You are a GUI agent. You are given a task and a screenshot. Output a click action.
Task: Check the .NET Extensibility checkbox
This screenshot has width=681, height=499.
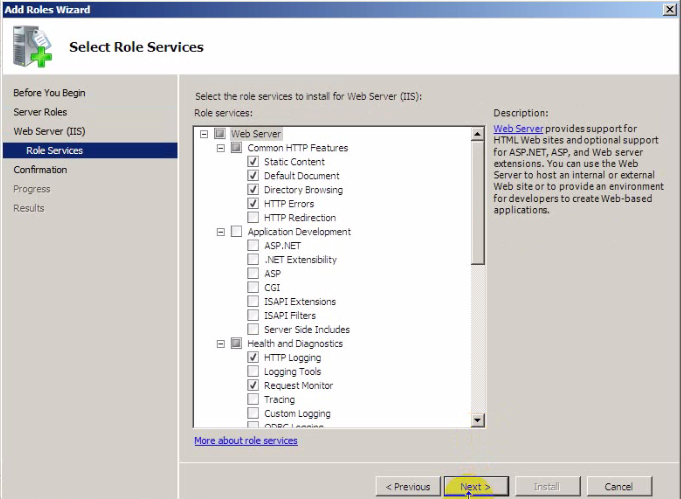tap(253, 259)
